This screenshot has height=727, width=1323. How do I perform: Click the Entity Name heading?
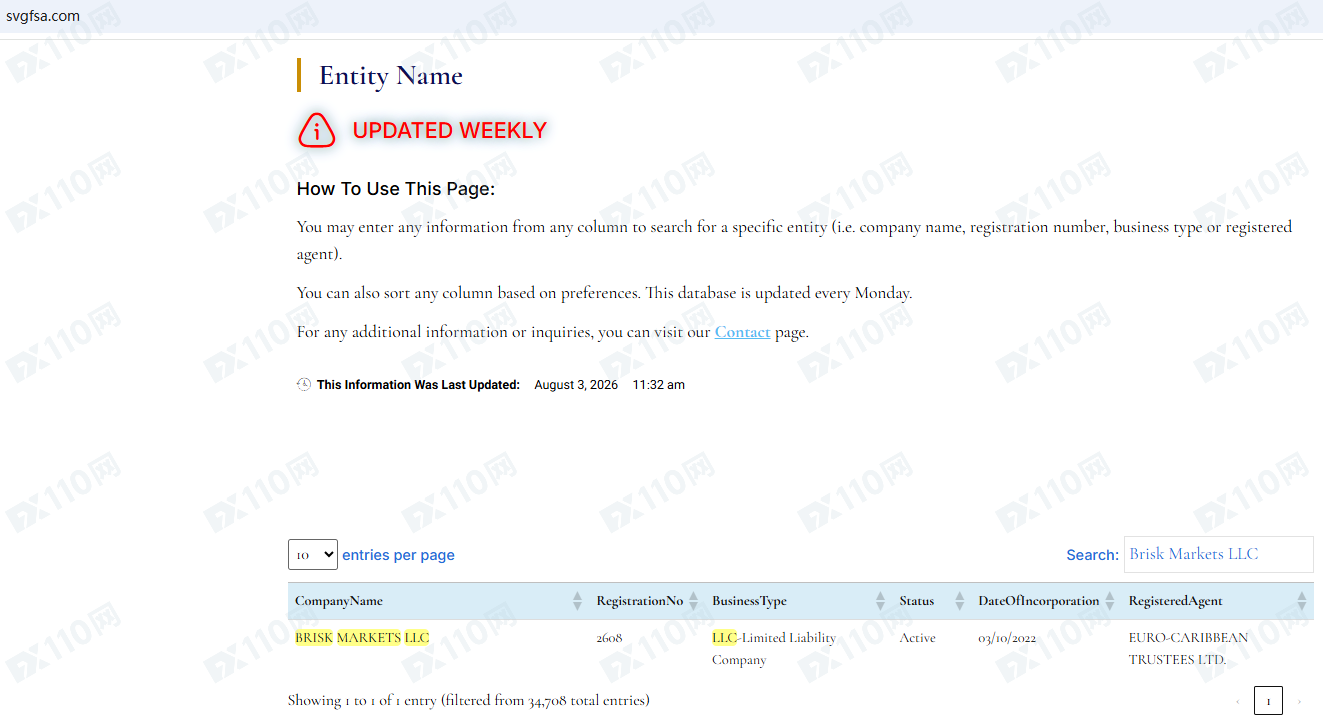point(391,76)
